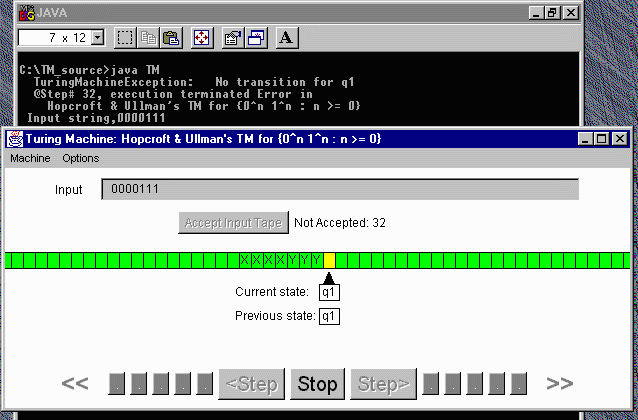Click the Input text field containing 0000111
Image resolution: width=638 pixels, height=420 pixels.
pyautogui.click(x=340, y=189)
